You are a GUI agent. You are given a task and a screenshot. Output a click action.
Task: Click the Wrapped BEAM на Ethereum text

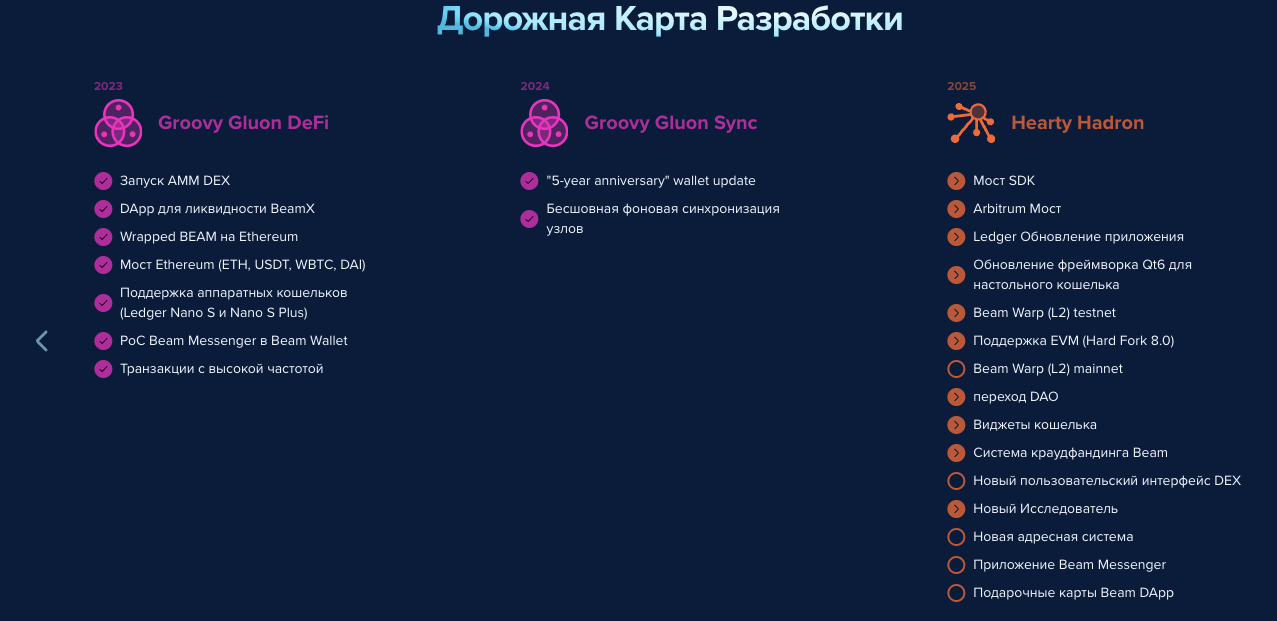tap(209, 237)
